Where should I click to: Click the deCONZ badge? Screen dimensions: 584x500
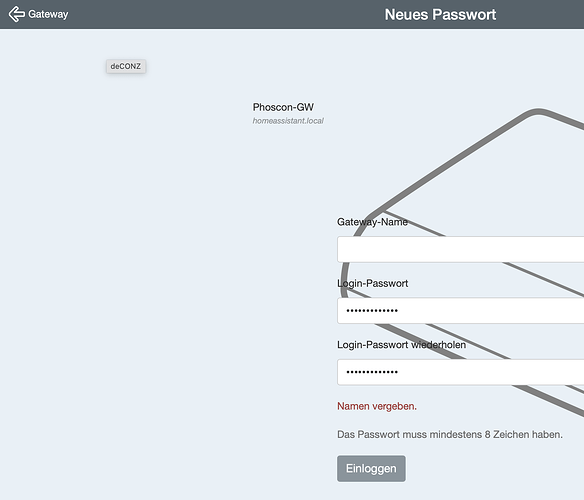[126, 66]
